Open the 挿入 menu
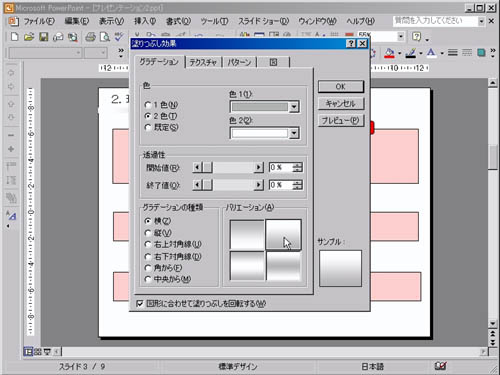This screenshot has width=500, height=375. [145, 21]
